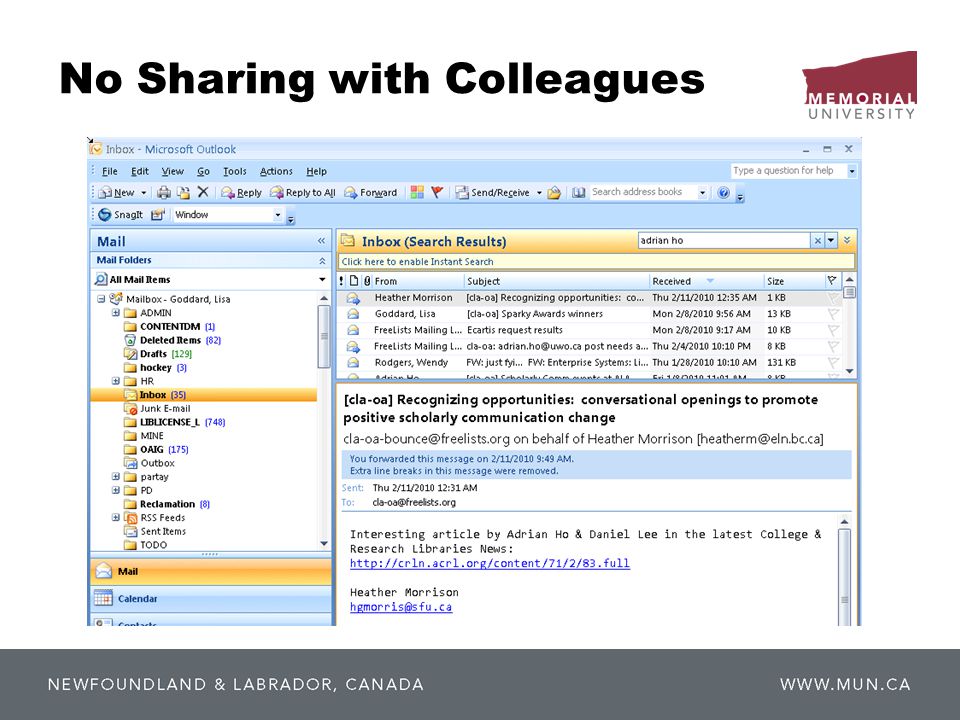This screenshot has height=720, width=960.
Task: Expand the ADMIN folder
Action: tap(116, 313)
